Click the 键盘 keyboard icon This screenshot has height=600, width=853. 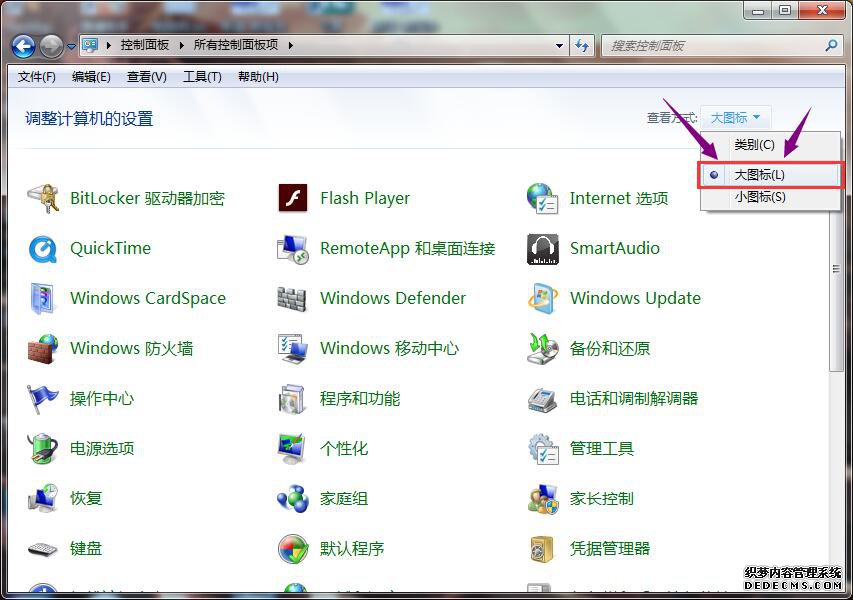43,549
